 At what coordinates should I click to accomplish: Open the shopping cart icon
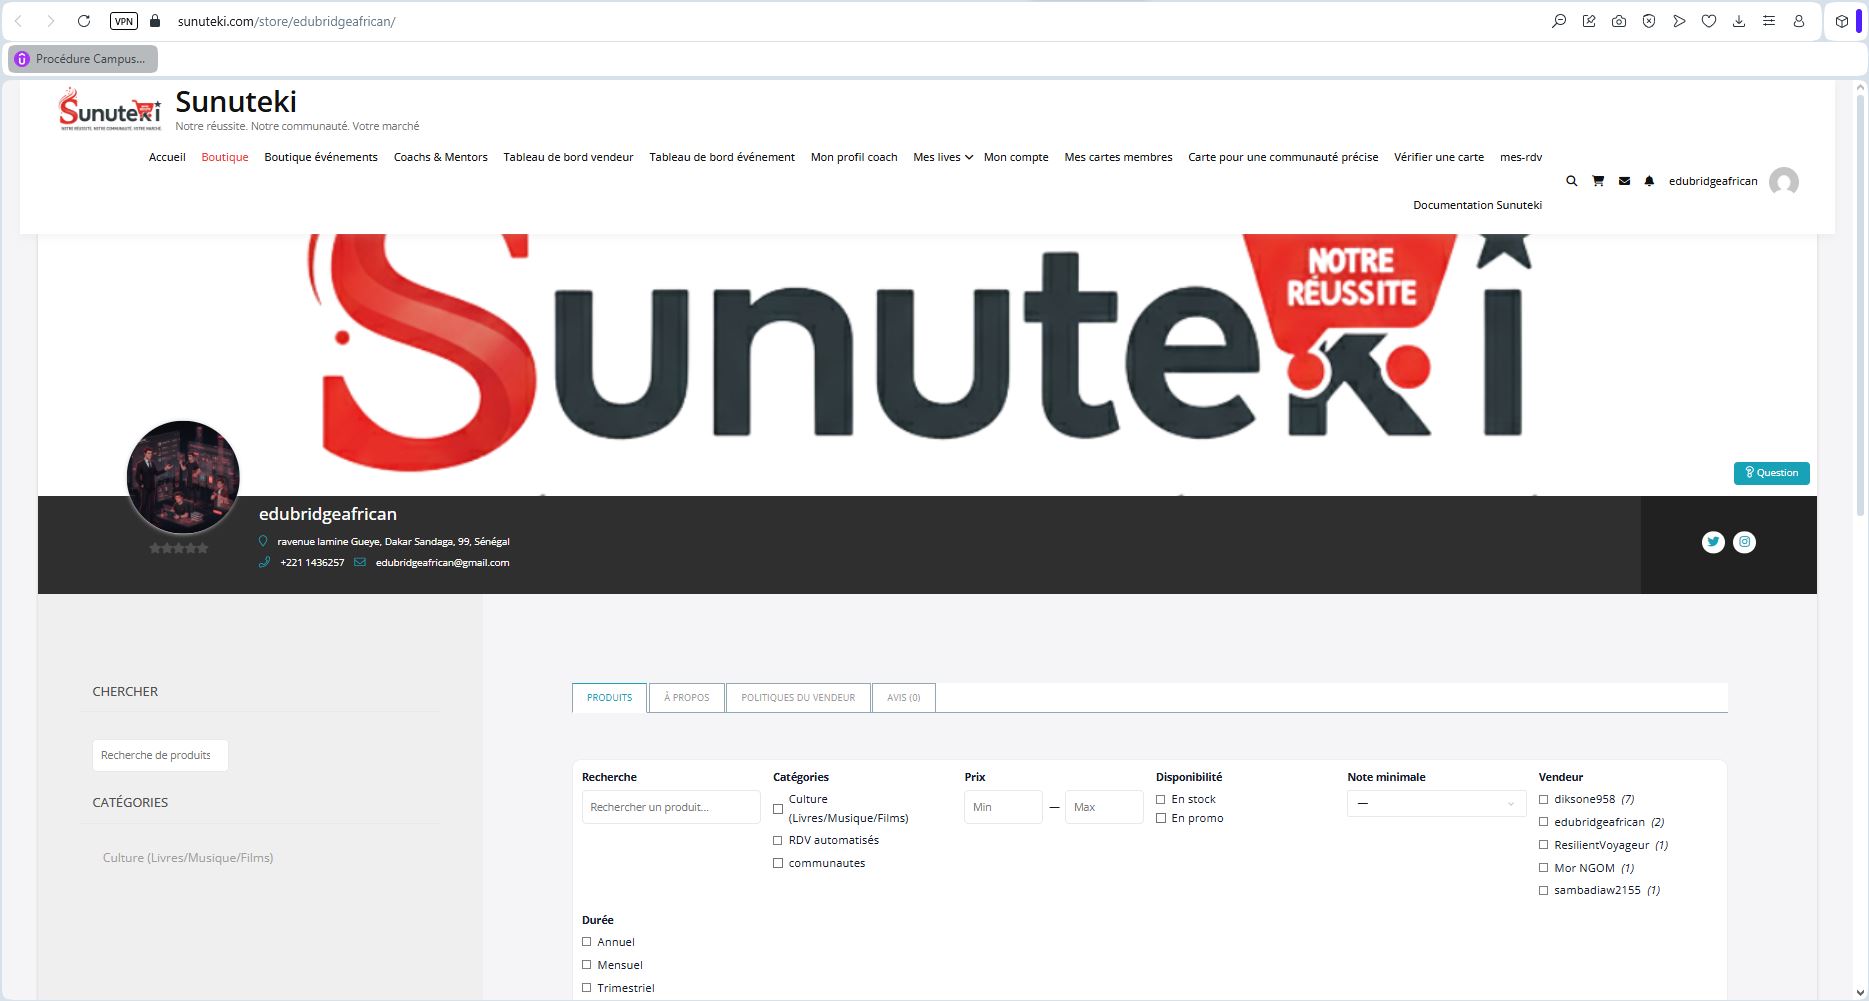pos(1598,181)
